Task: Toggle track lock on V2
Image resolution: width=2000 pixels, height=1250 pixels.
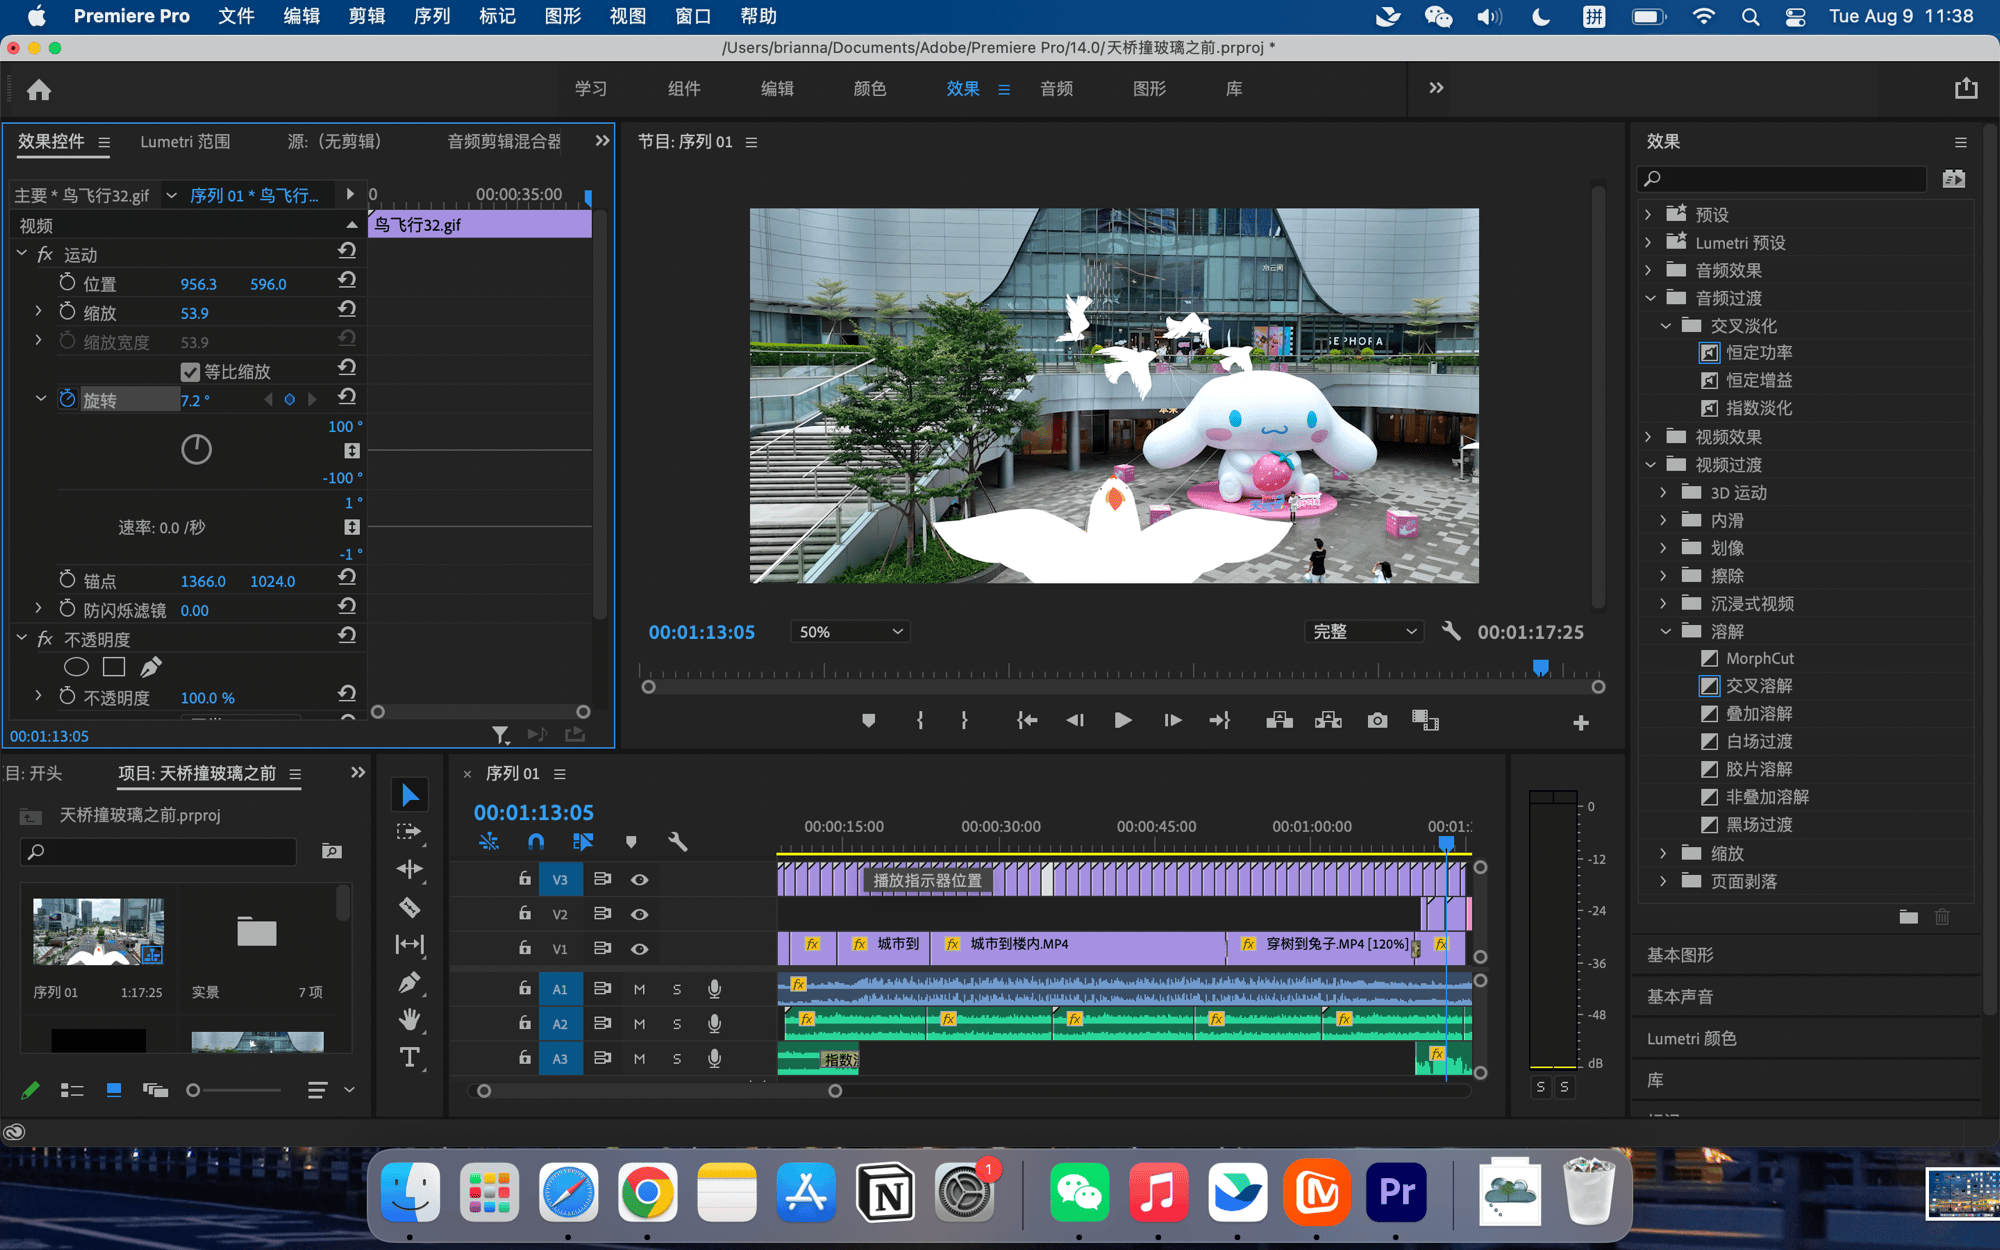Action: coord(524,913)
